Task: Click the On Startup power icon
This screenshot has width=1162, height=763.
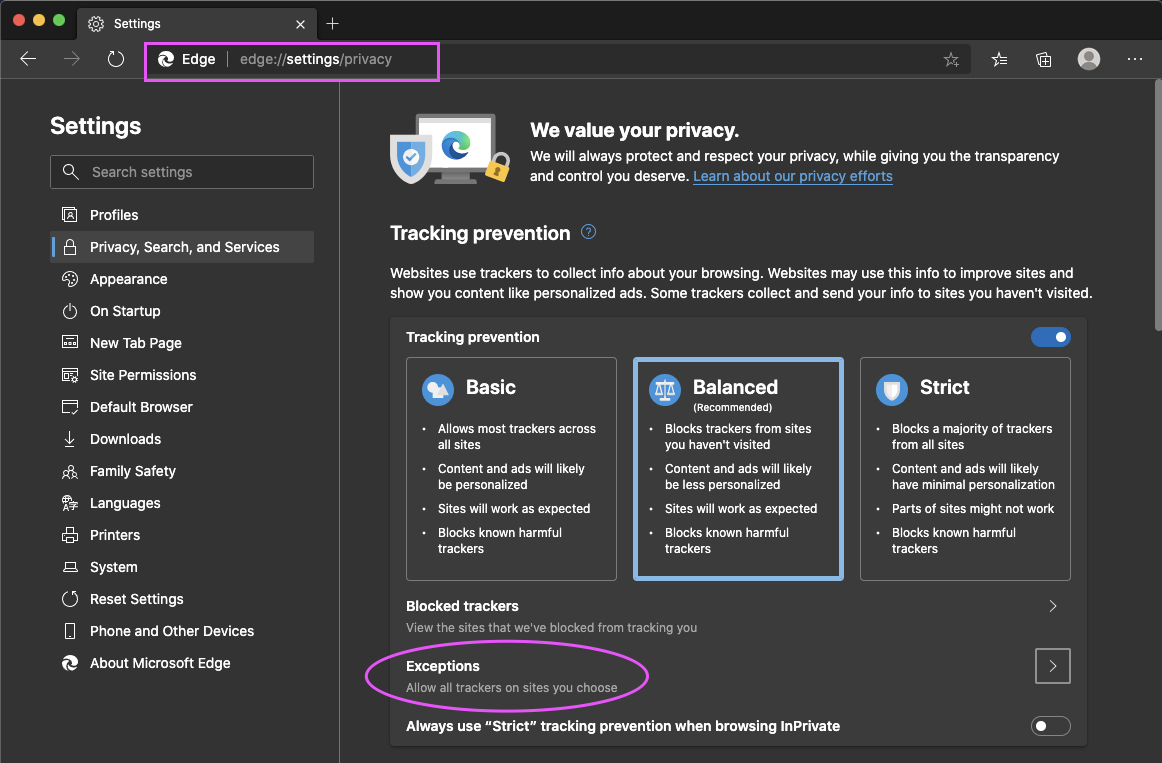Action: tap(70, 311)
